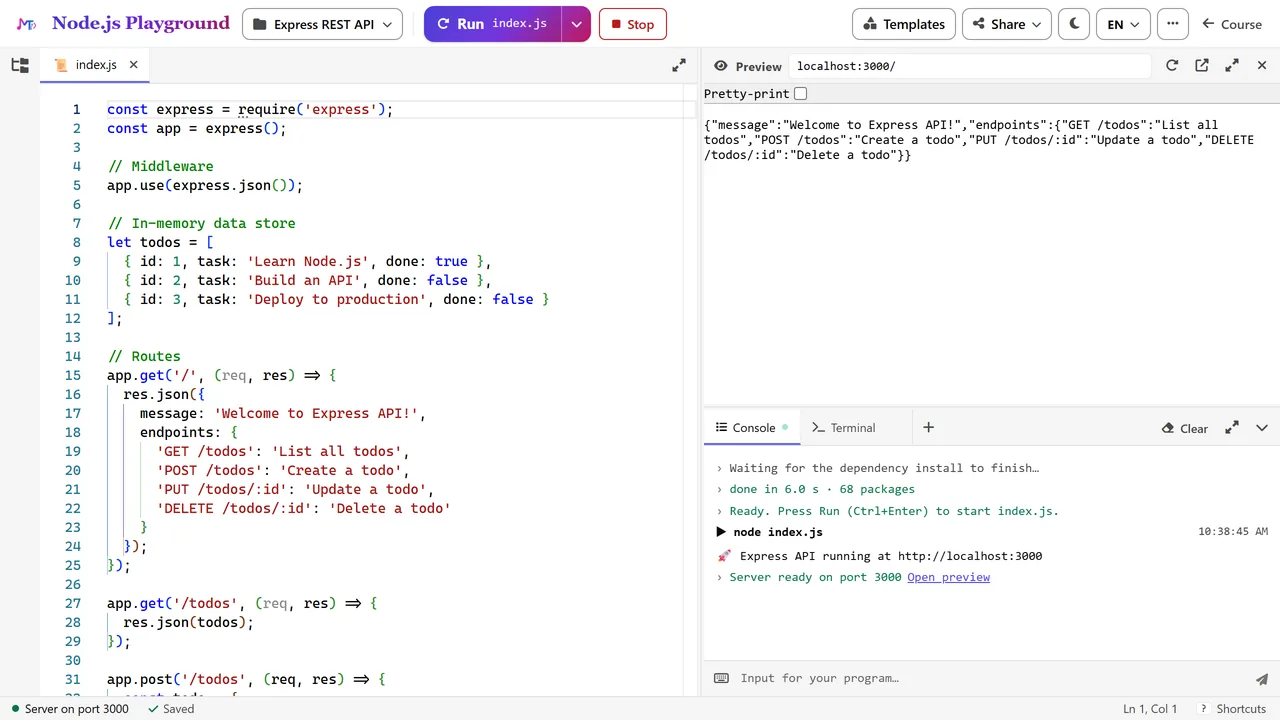Open the more options ellipsis menu
The height and width of the screenshot is (720, 1280).
click(1173, 24)
